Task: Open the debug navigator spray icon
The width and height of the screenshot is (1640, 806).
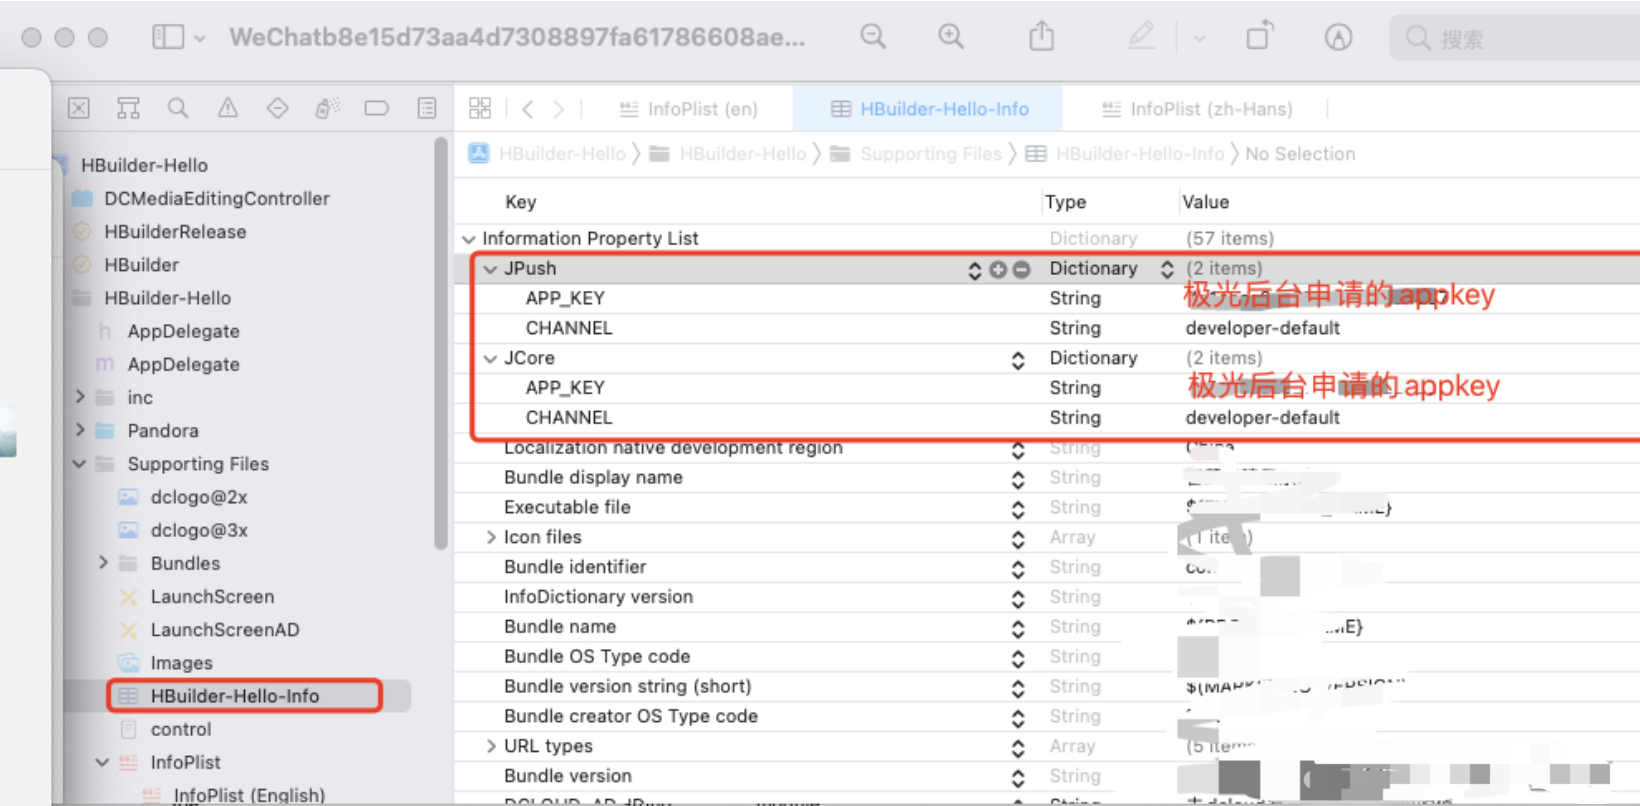Action: [x=327, y=108]
